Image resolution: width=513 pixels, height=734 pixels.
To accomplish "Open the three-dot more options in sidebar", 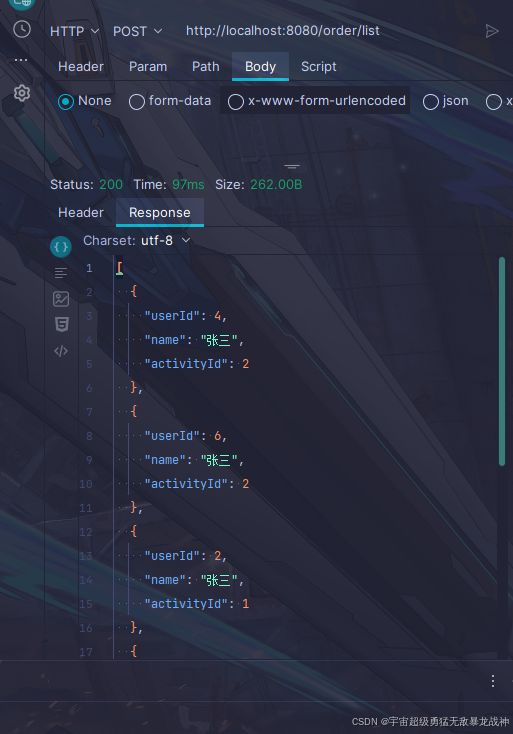I will coord(21,60).
